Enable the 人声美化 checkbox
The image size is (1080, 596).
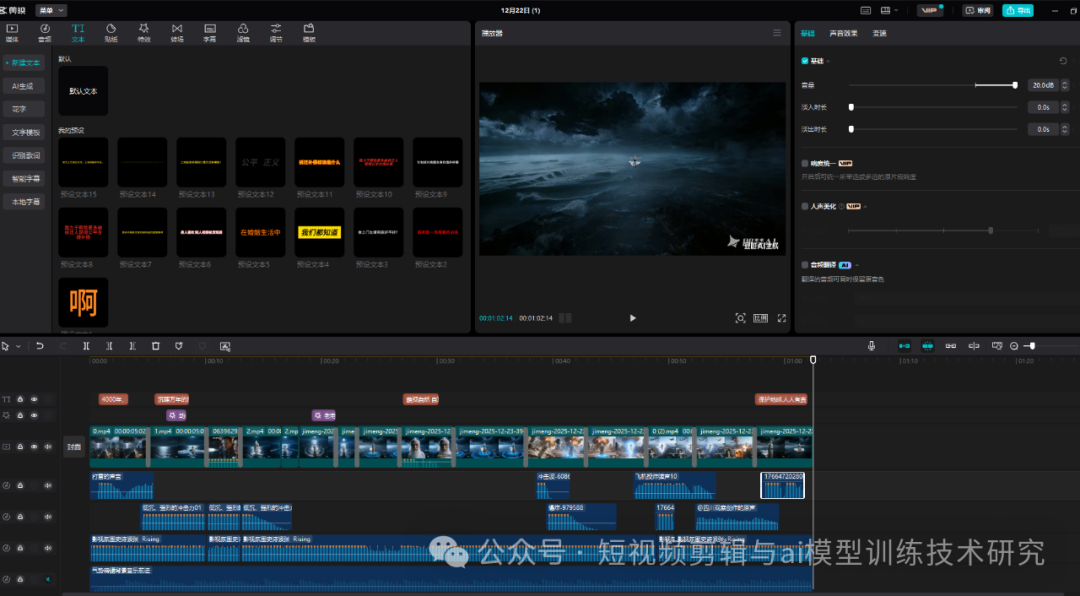(x=804, y=206)
